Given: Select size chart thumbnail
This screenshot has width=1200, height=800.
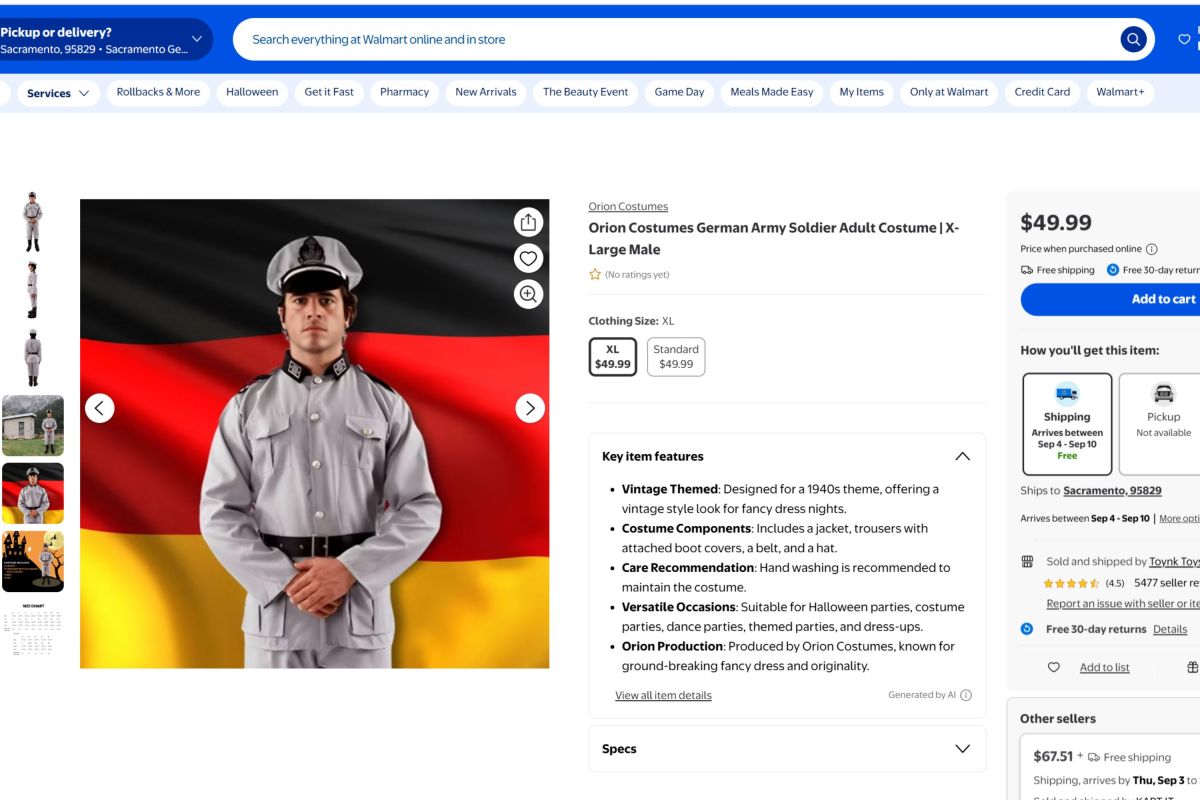Looking at the screenshot, I should click(33, 629).
